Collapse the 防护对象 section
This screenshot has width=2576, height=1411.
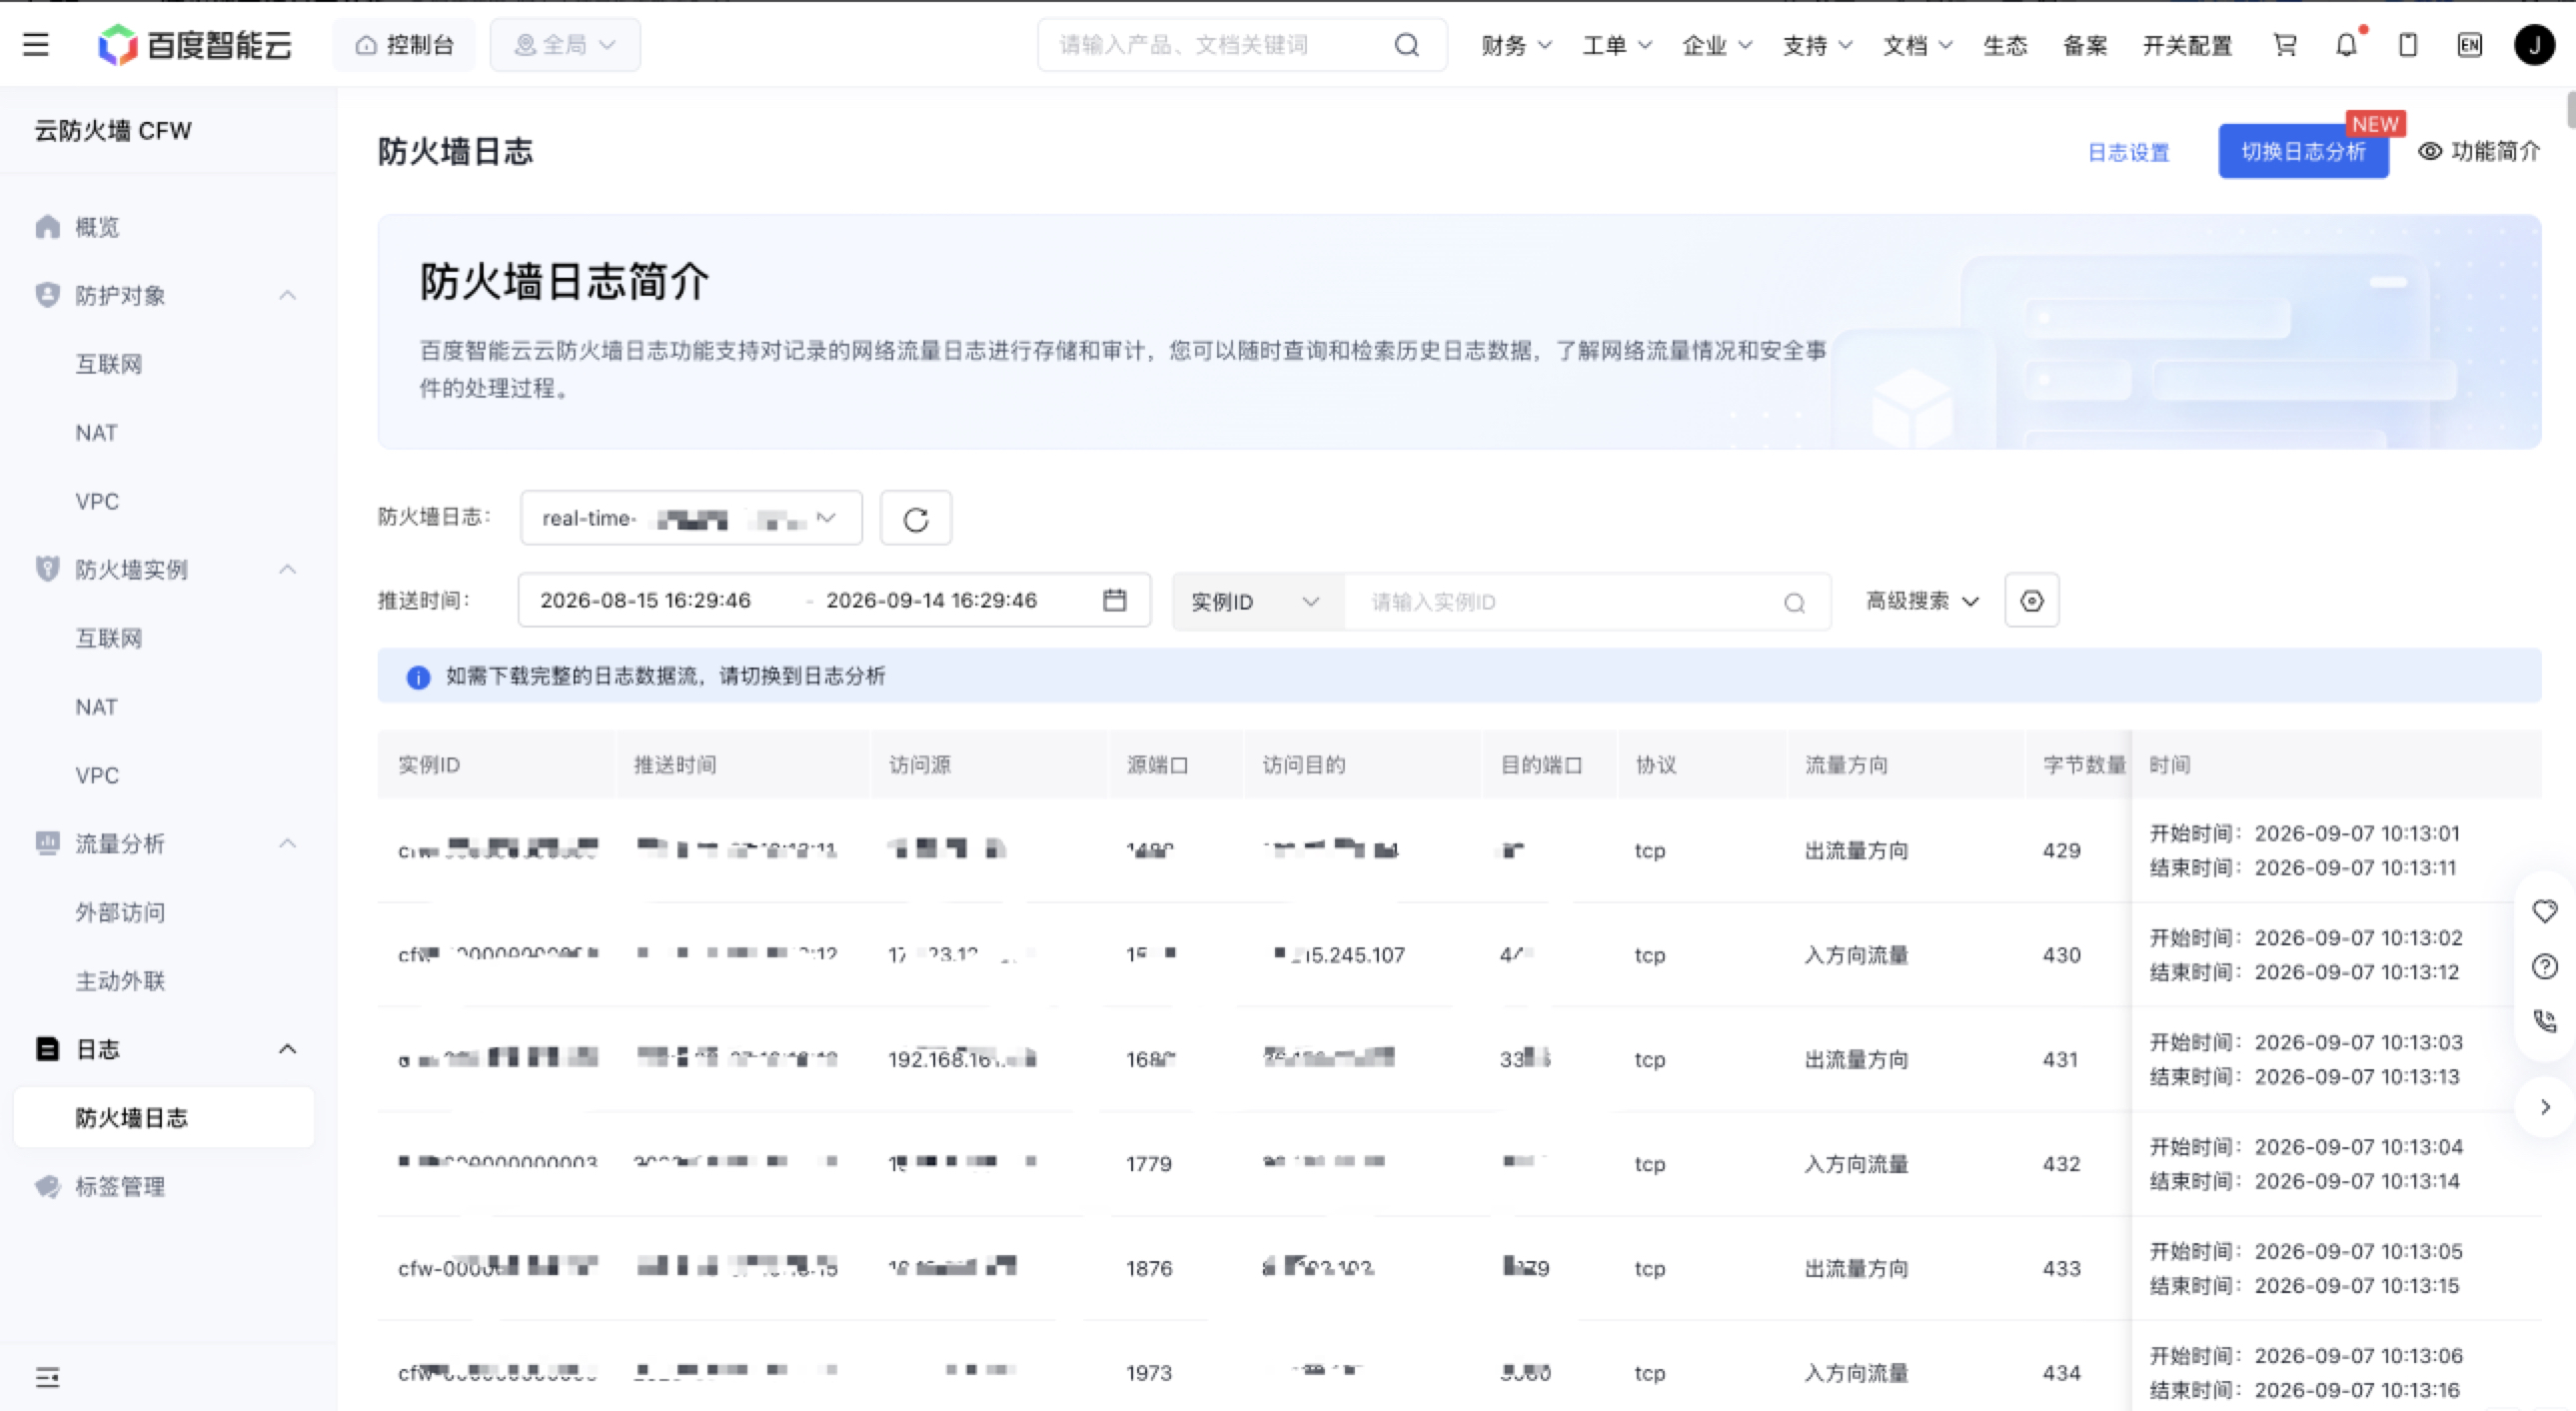pyautogui.click(x=288, y=295)
